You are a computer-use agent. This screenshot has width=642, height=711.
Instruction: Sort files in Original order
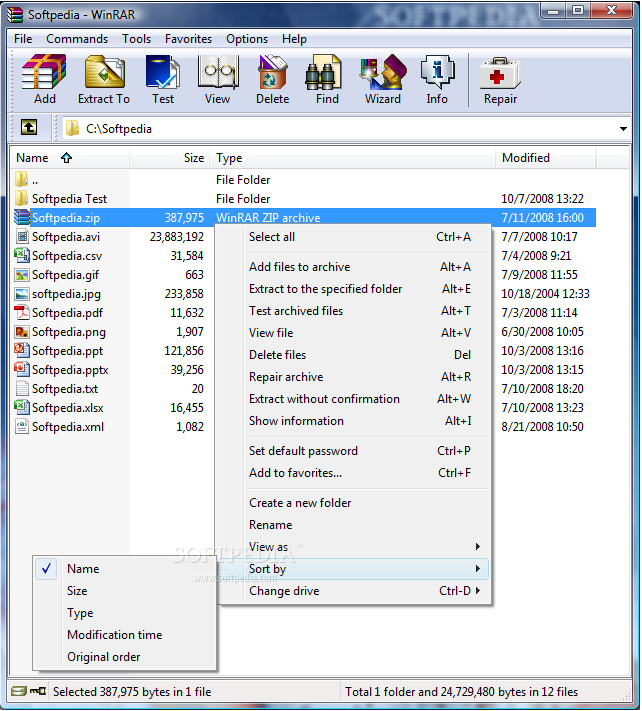[125, 657]
